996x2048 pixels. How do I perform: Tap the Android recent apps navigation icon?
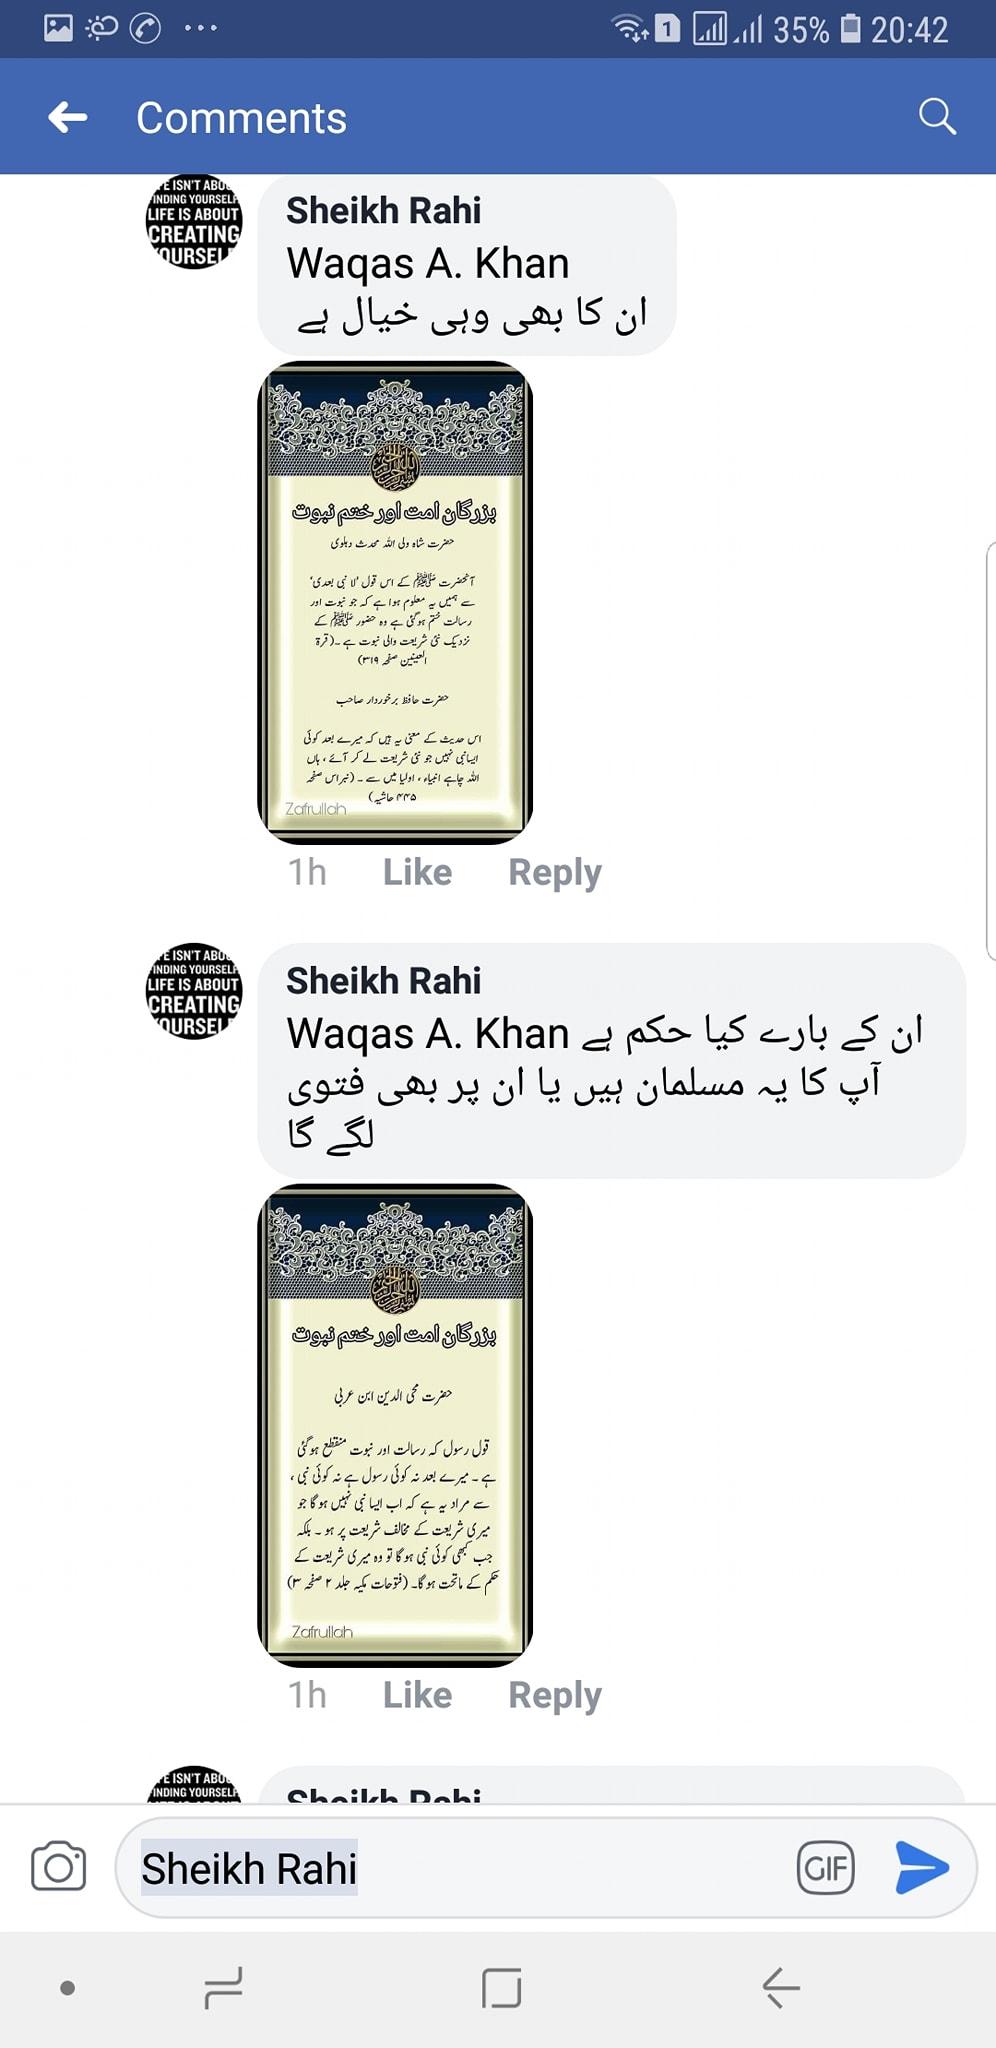click(223, 1988)
